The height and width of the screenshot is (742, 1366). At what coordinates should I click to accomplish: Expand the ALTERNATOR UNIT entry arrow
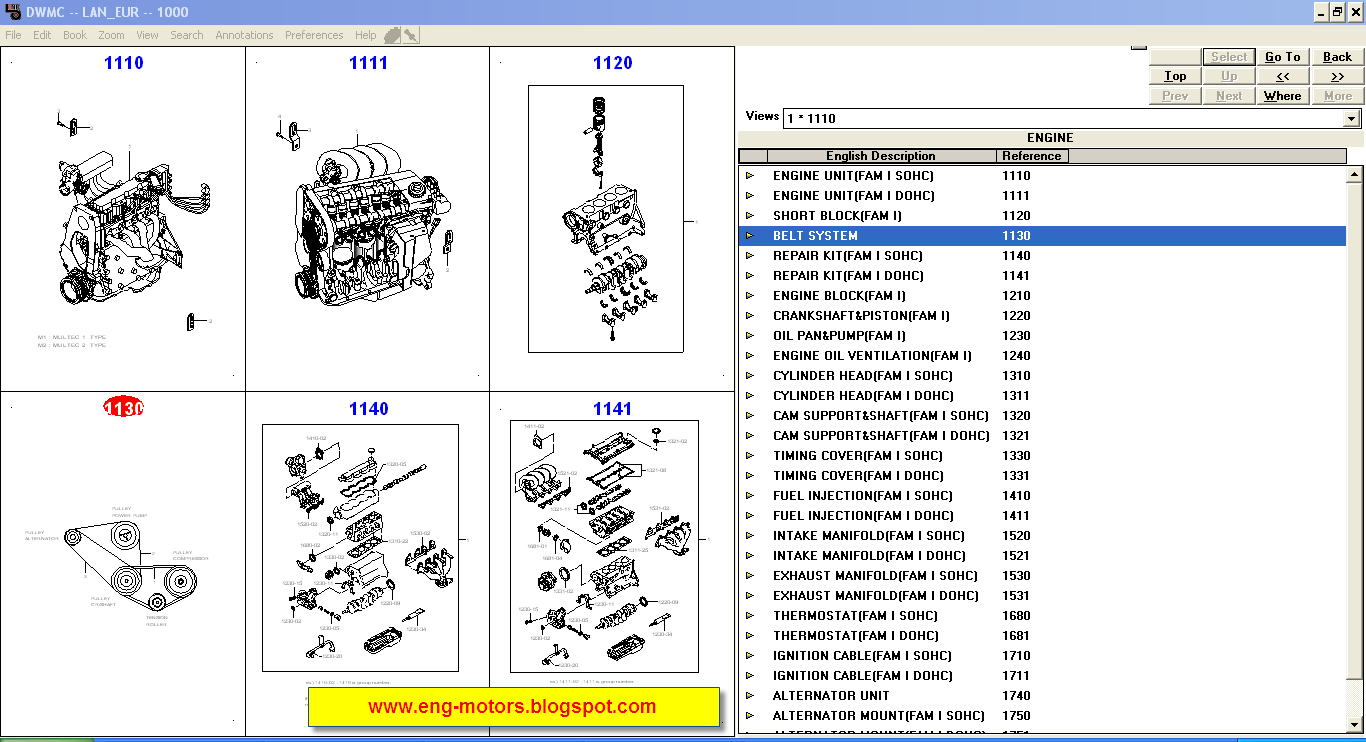click(x=751, y=695)
